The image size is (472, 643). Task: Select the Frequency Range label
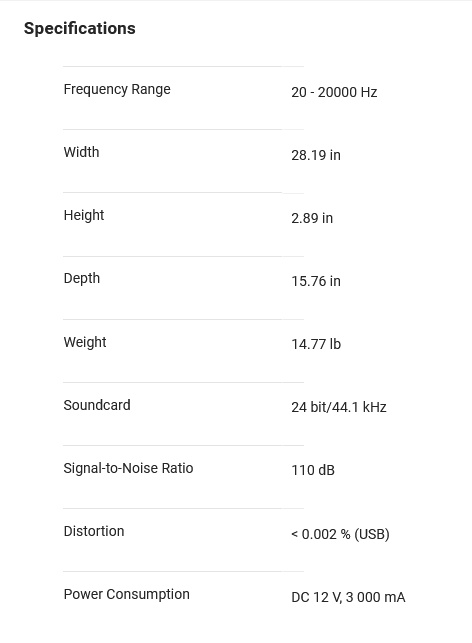(117, 89)
